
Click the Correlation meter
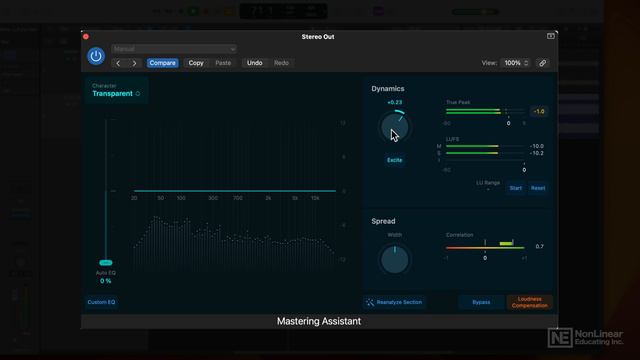point(485,246)
